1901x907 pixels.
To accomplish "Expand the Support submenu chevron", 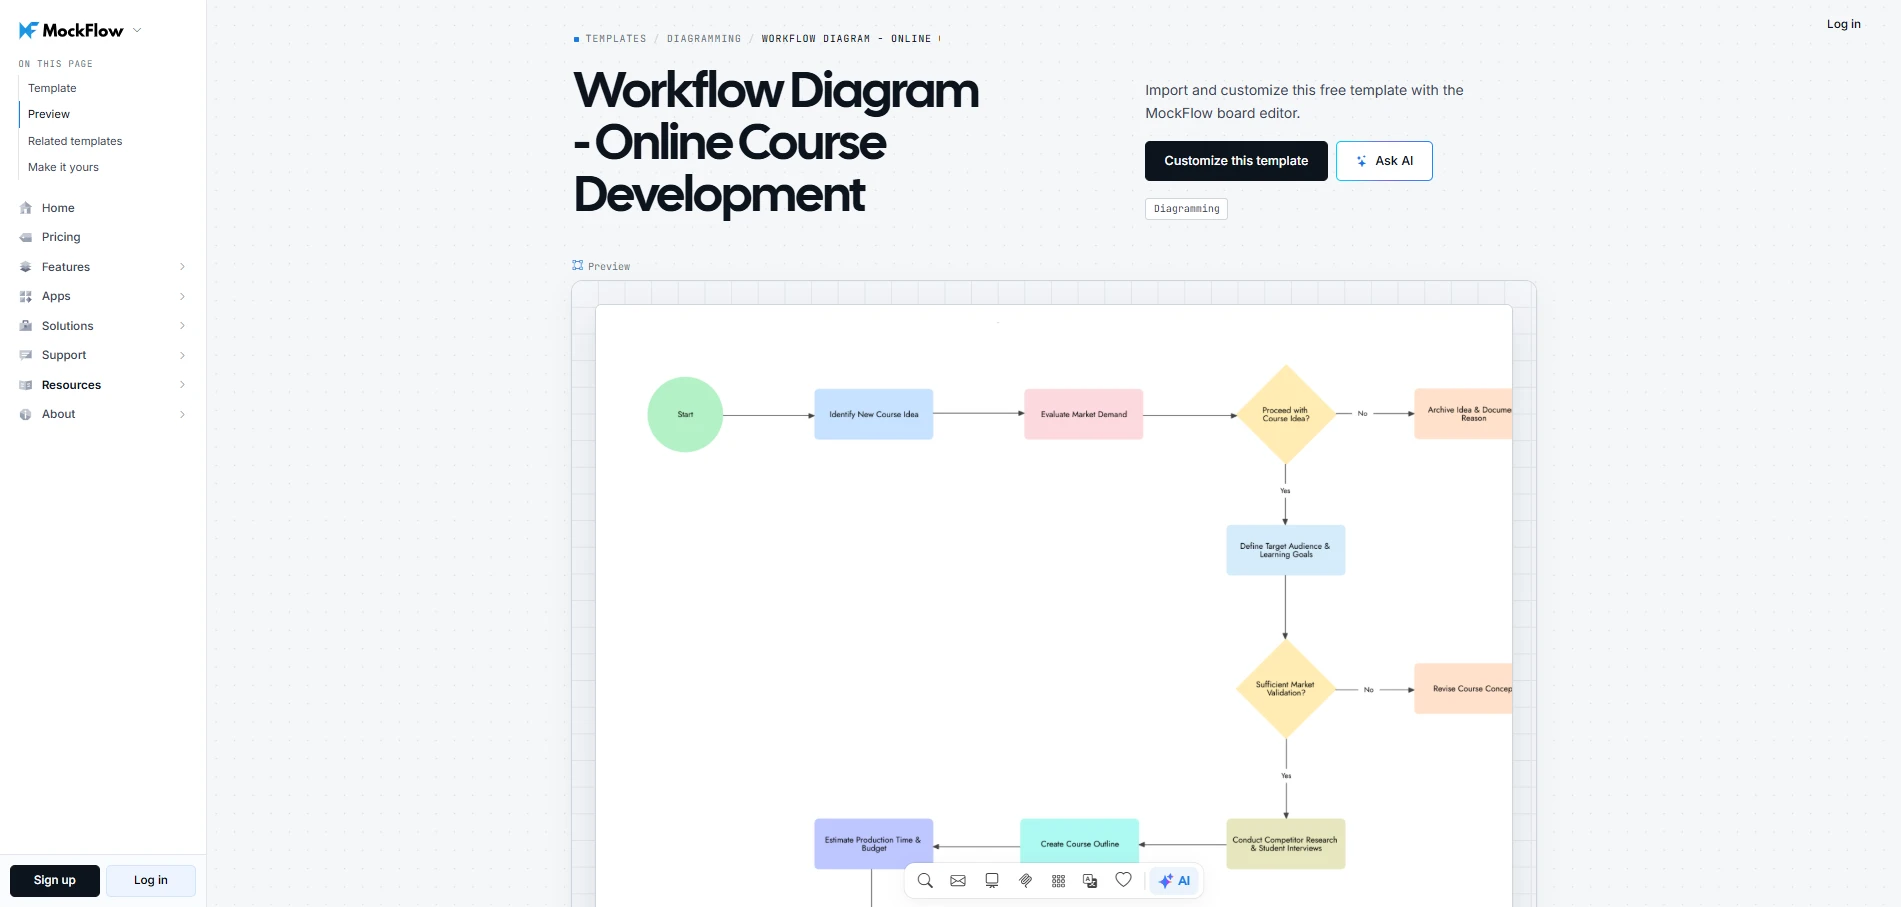I will 182,355.
